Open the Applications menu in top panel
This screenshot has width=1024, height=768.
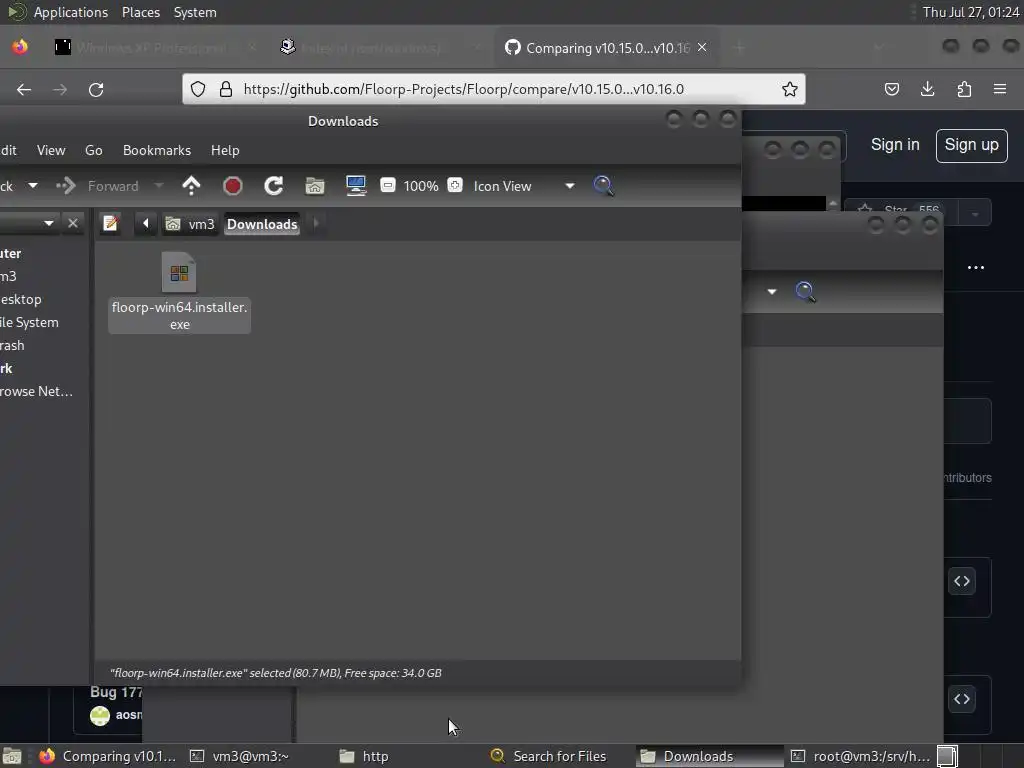point(71,12)
